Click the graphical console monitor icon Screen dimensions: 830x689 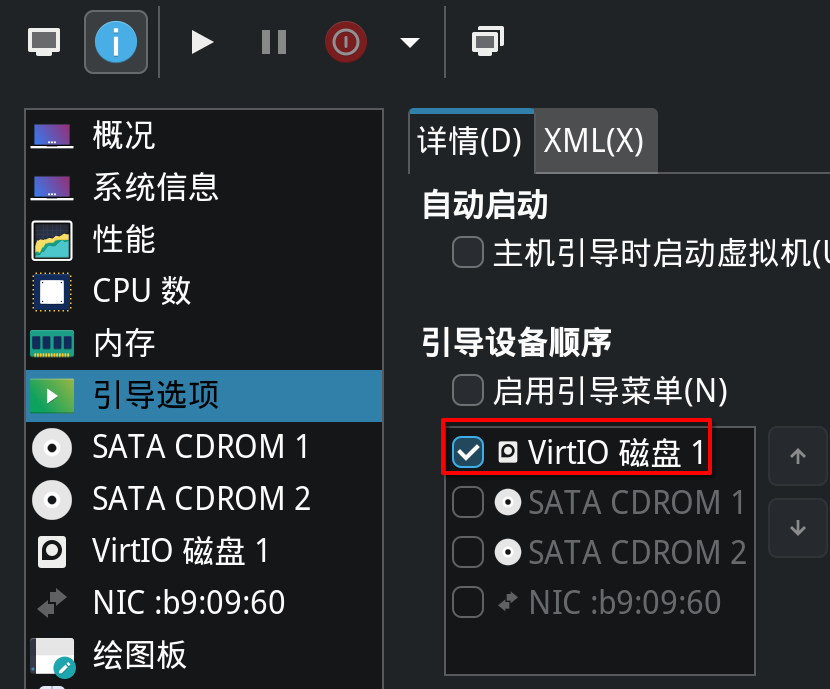(44, 42)
